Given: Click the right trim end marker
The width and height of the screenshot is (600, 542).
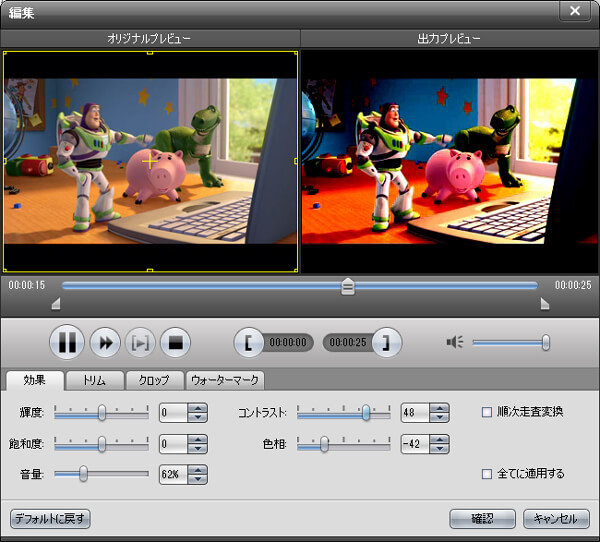Looking at the screenshot, I should [545, 304].
